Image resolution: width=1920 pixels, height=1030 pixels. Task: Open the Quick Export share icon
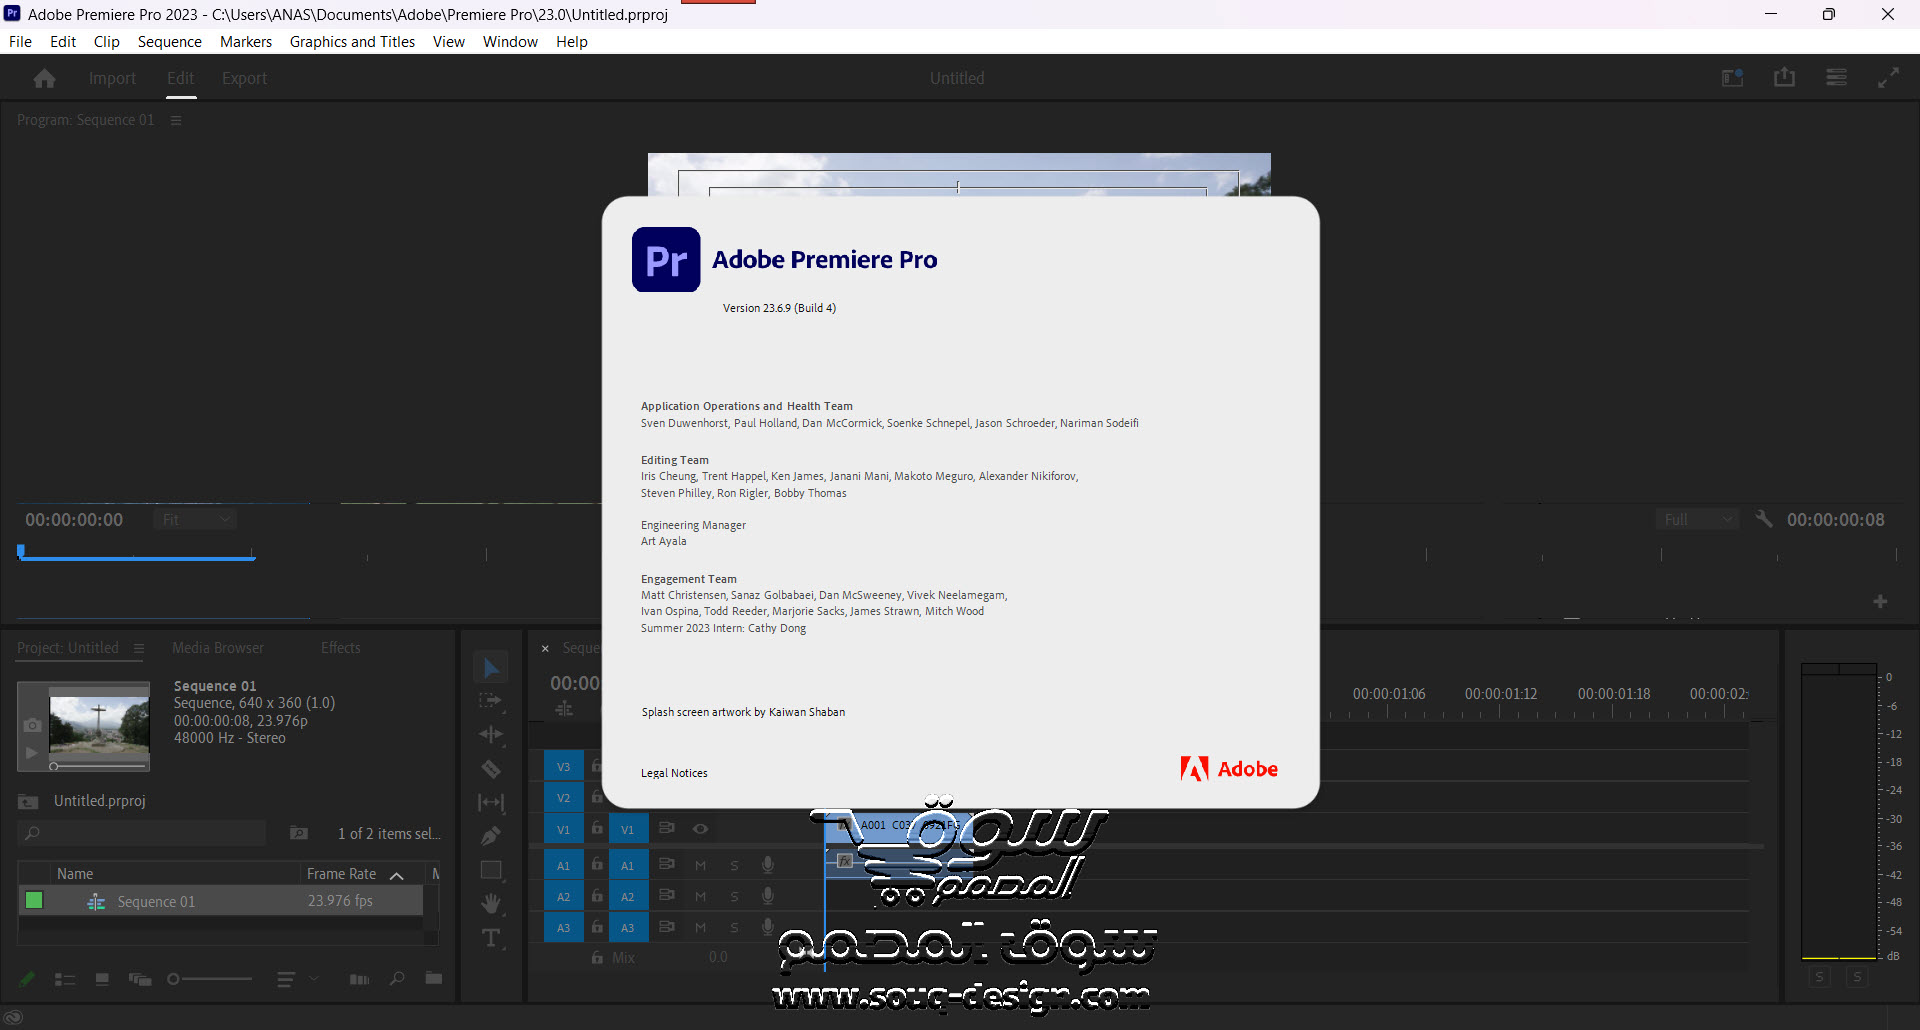click(x=1784, y=78)
